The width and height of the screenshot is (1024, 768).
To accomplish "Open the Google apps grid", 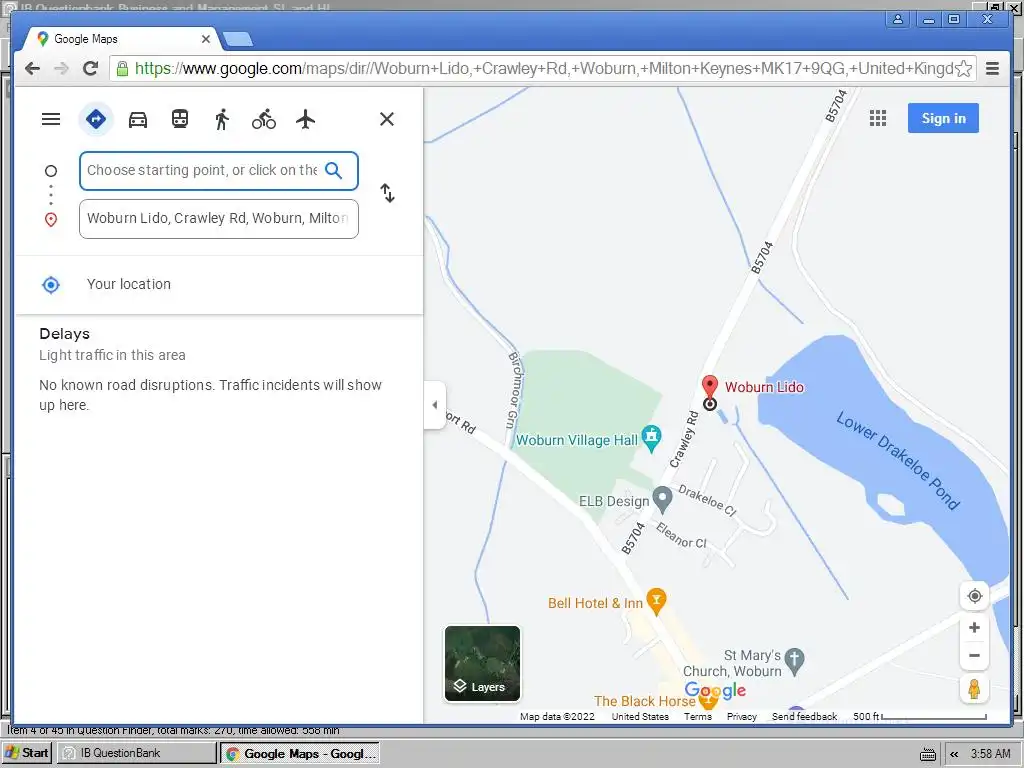I will pos(878,118).
